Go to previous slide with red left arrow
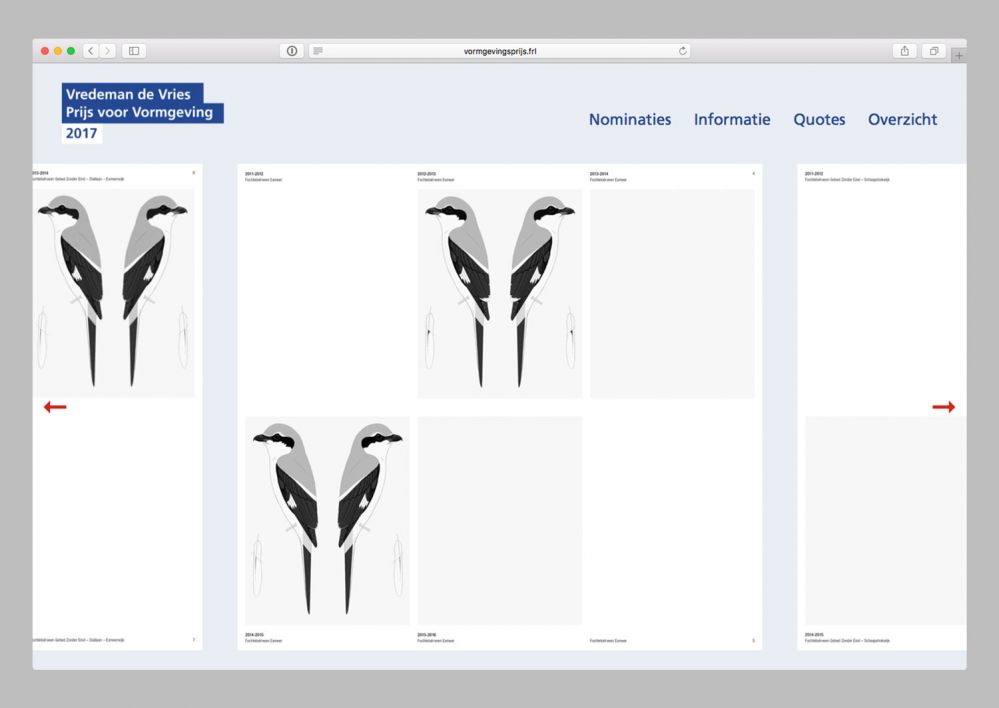The width and height of the screenshot is (999, 708). click(55, 407)
